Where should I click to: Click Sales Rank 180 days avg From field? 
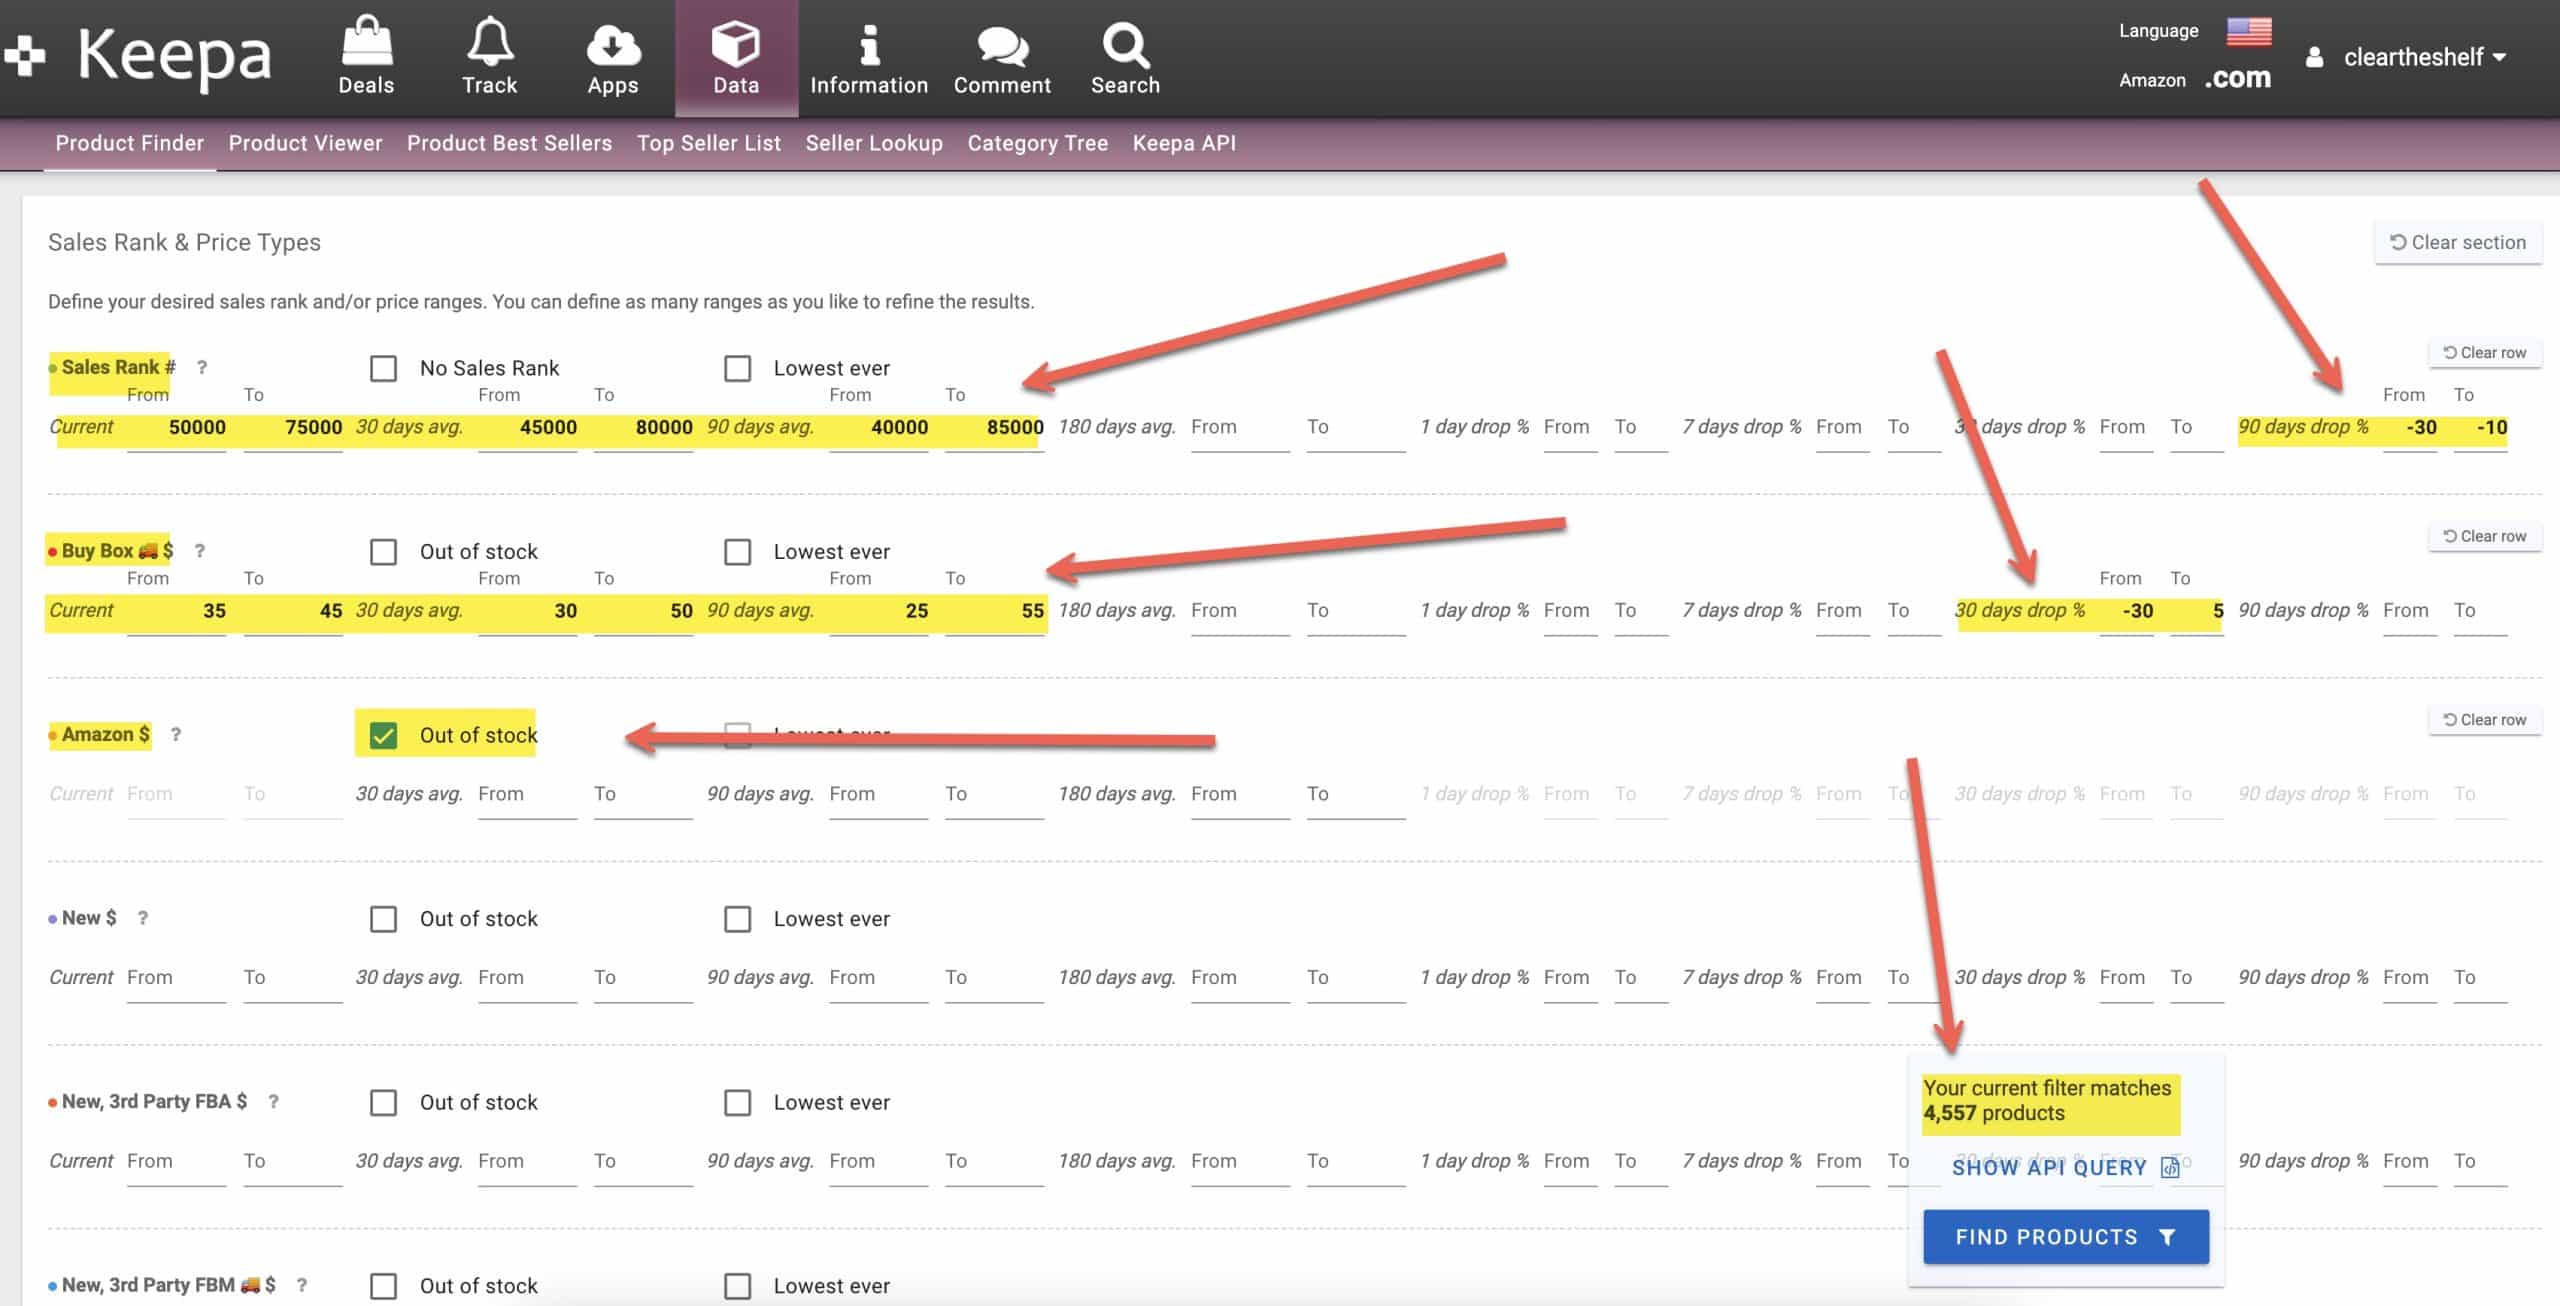pos(1240,428)
